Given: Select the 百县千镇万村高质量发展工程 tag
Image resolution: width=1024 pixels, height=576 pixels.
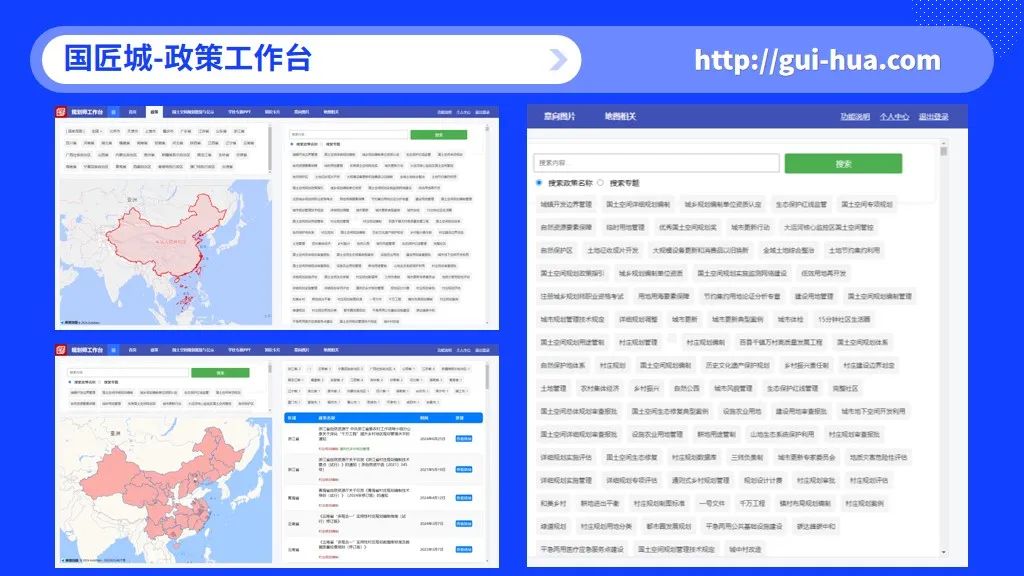Looking at the screenshot, I should (x=780, y=342).
